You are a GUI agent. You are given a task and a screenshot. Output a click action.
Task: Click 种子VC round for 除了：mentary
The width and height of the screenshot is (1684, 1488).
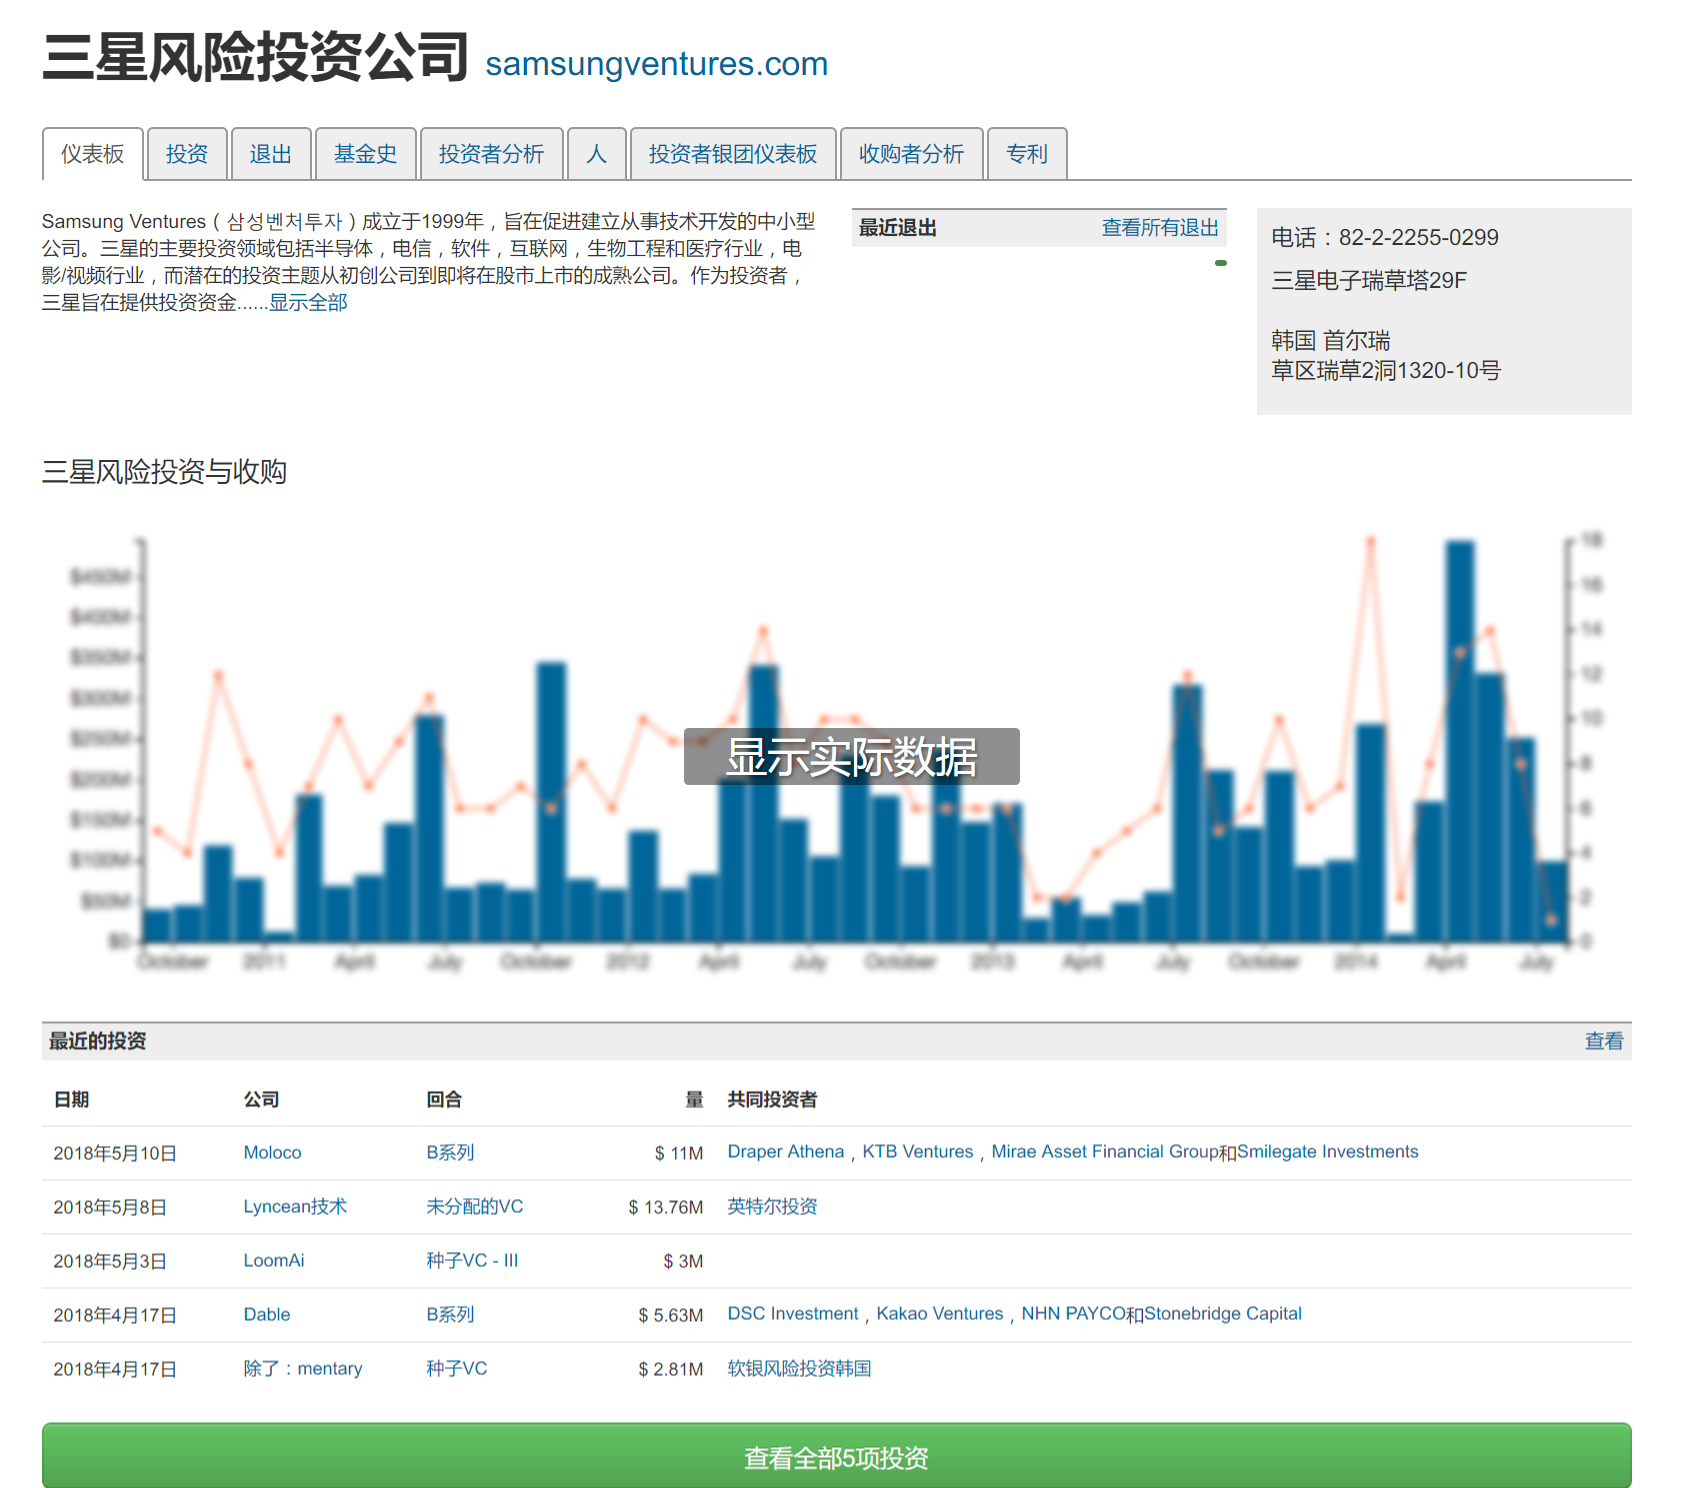(457, 1369)
